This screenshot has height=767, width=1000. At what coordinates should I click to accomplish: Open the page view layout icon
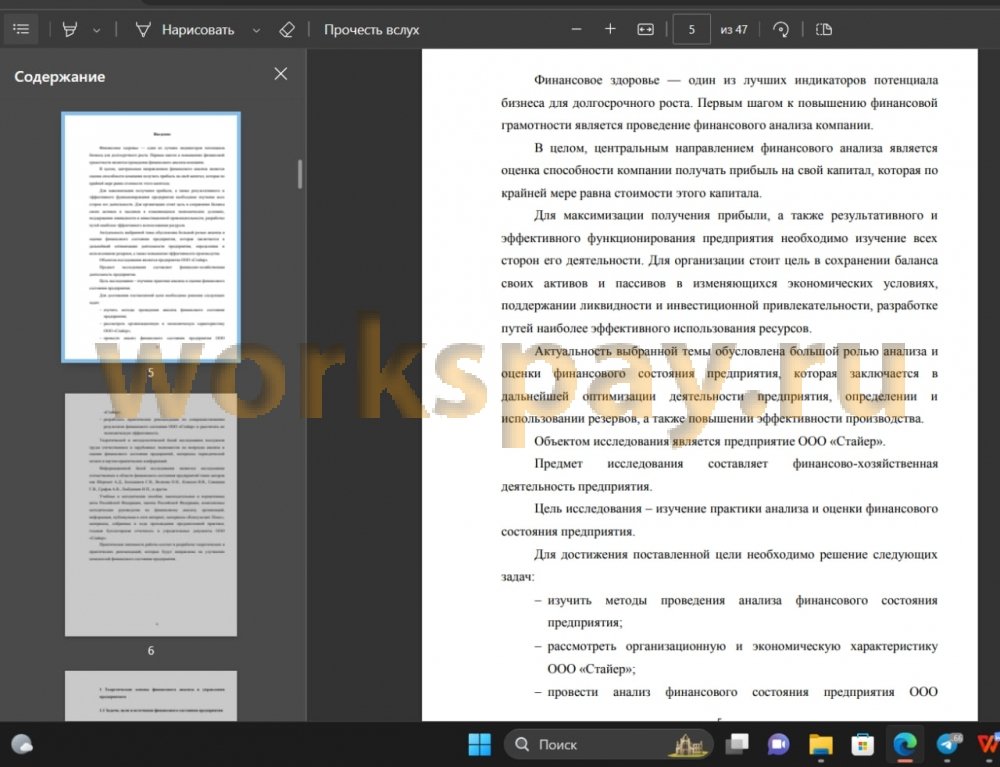(824, 29)
